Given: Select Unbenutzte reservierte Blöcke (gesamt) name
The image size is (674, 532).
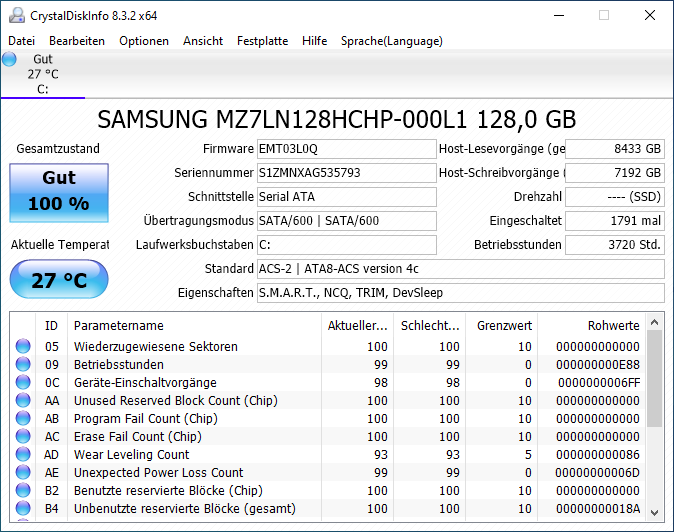Looking at the screenshot, I should [x=185, y=509].
